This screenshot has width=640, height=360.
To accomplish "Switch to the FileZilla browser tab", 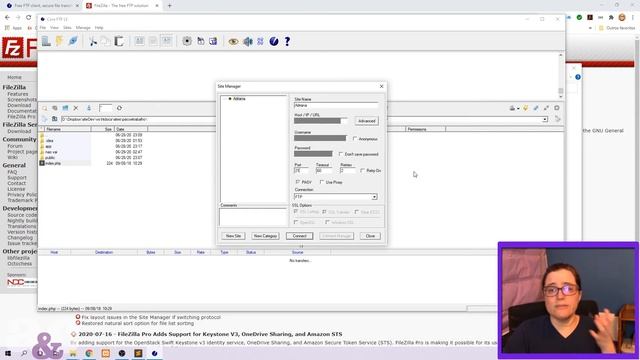I will [121, 6].
